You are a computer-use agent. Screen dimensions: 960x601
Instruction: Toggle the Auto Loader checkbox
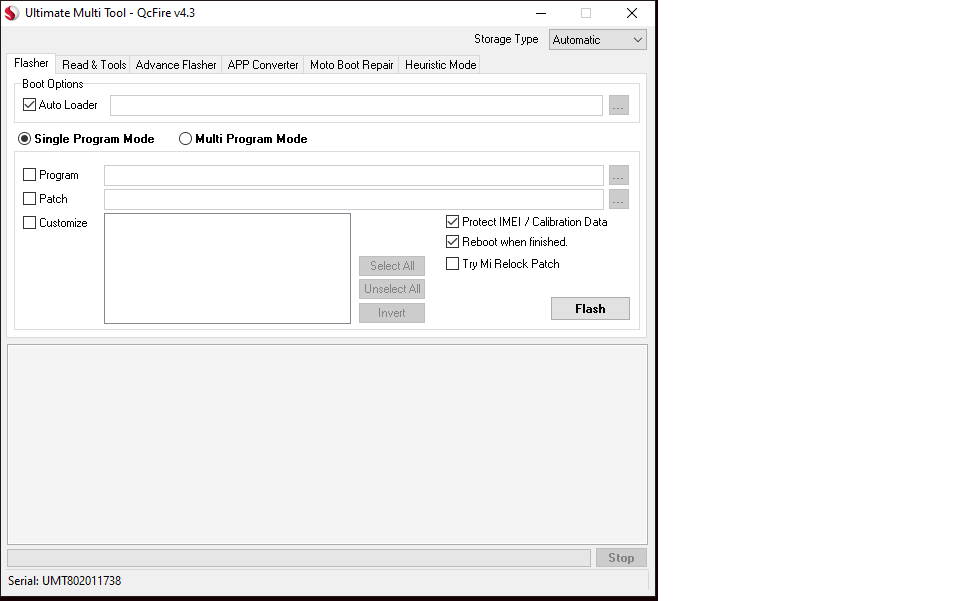pyautogui.click(x=29, y=105)
